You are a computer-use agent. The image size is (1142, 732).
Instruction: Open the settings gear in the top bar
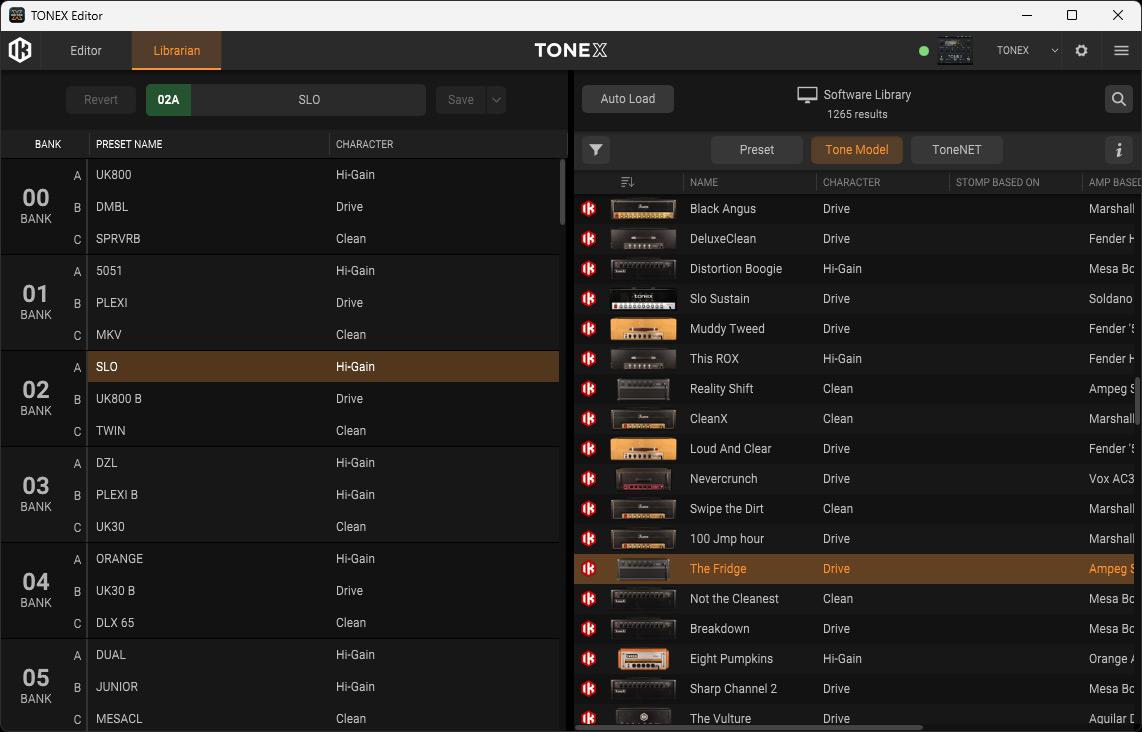tap(1081, 50)
